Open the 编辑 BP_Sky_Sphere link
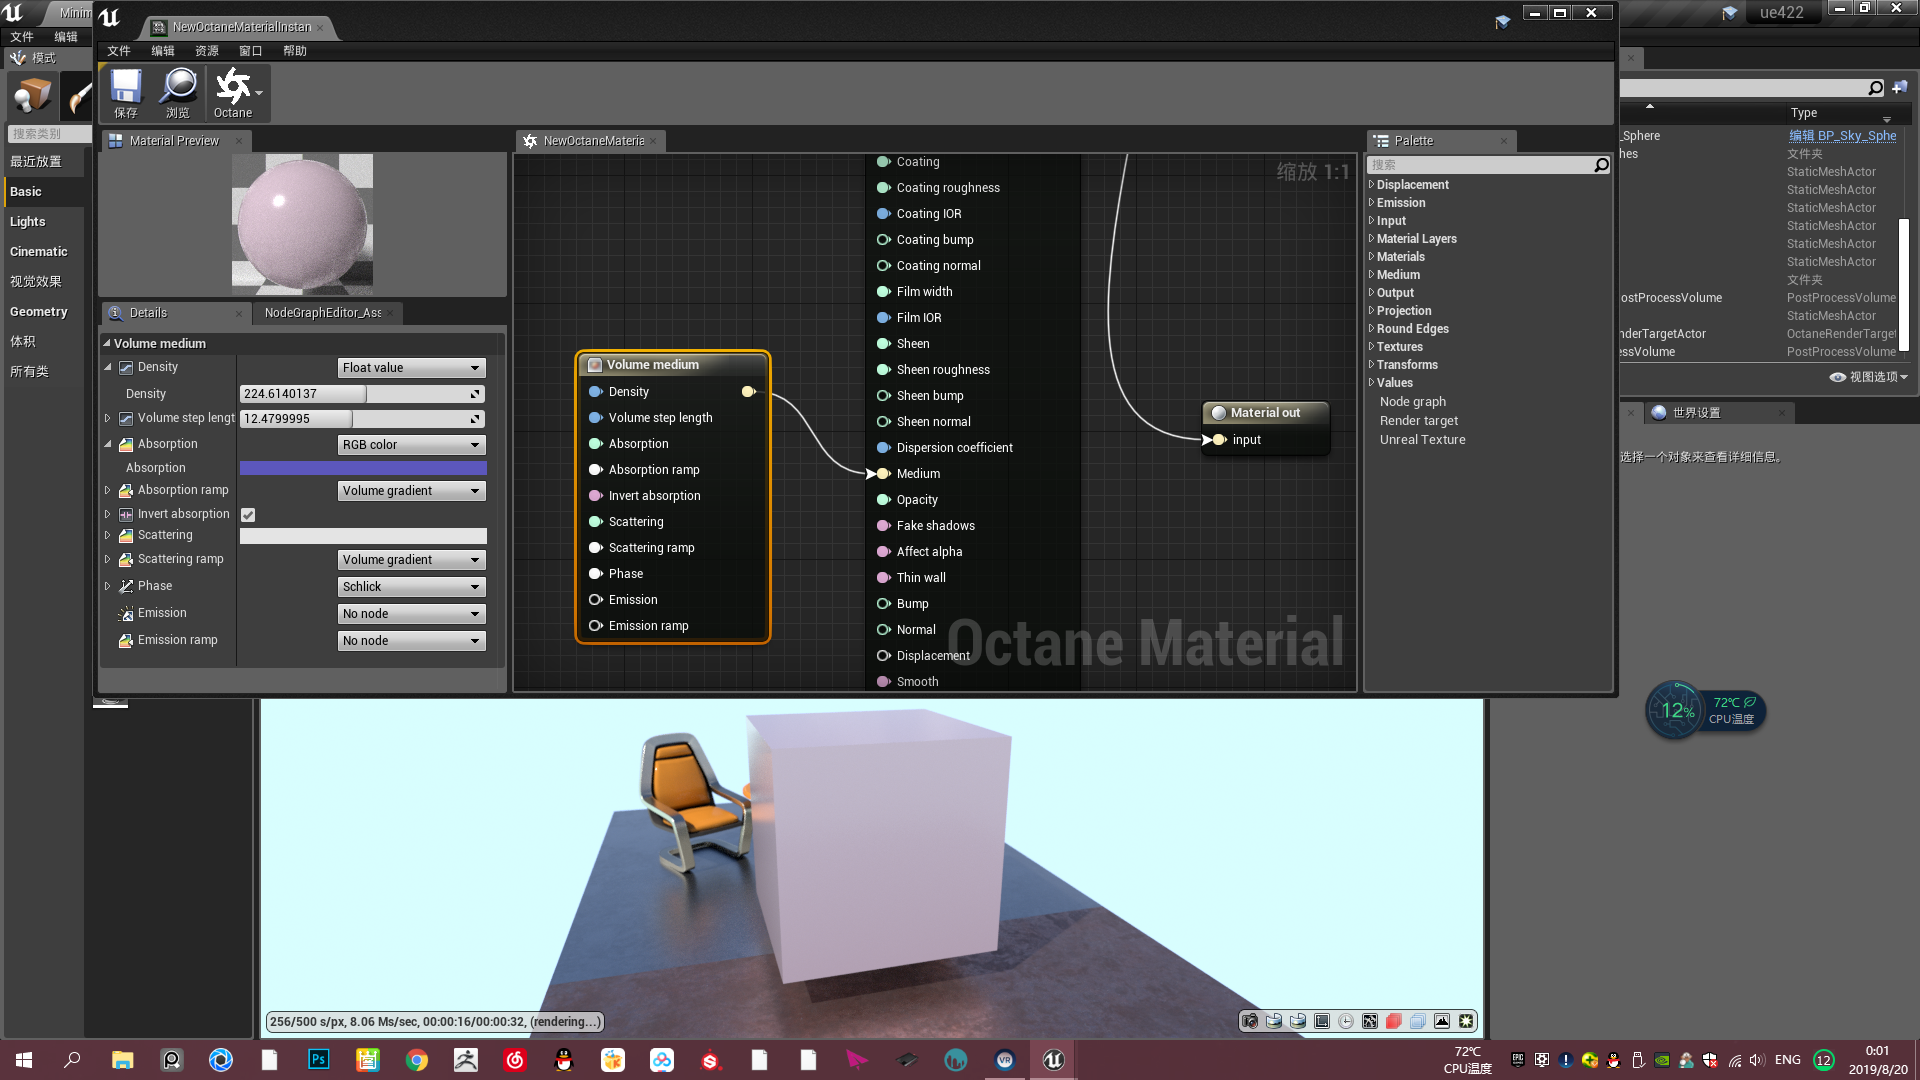The image size is (1920, 1080). point(1842,136)
